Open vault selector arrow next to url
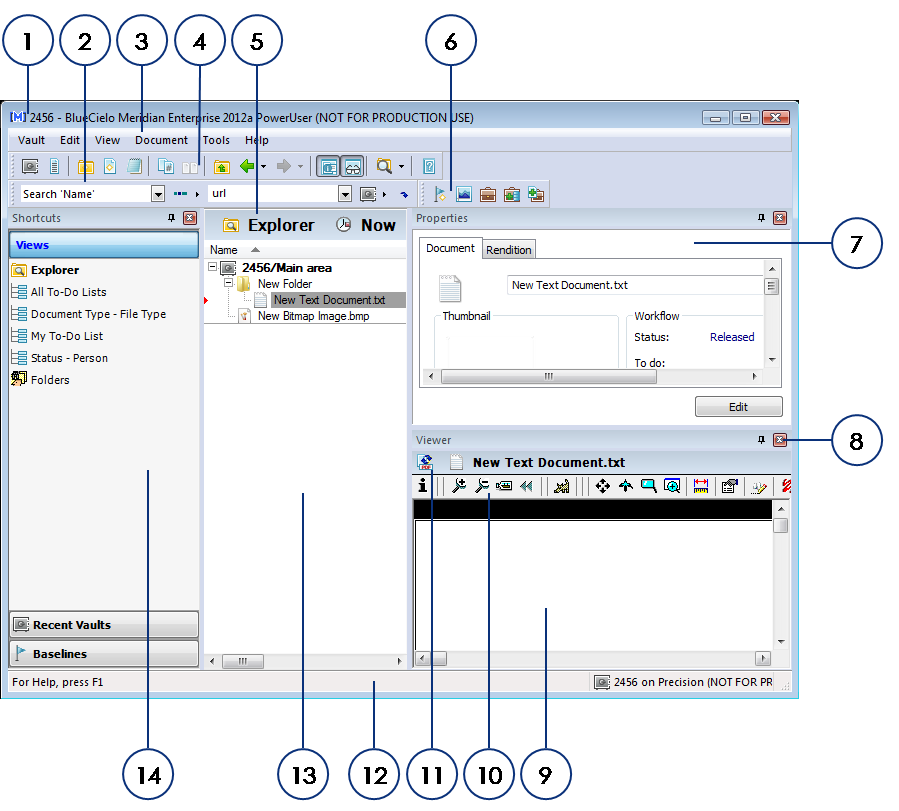Viewport: 899px width, 811px height. pyautogui.click(x=384, y=194)
